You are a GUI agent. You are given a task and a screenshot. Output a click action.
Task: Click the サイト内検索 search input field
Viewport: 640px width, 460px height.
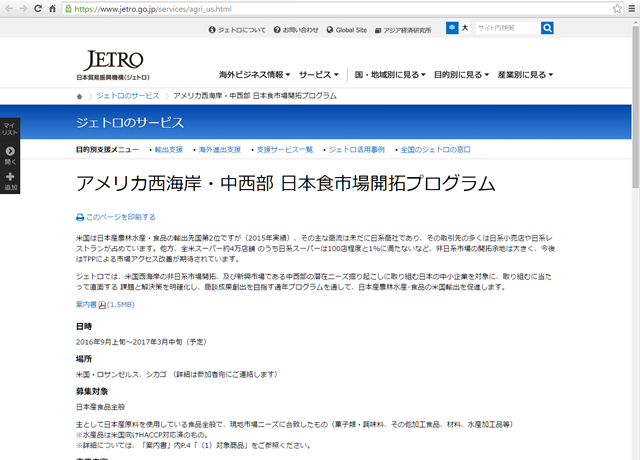point(506,29)
